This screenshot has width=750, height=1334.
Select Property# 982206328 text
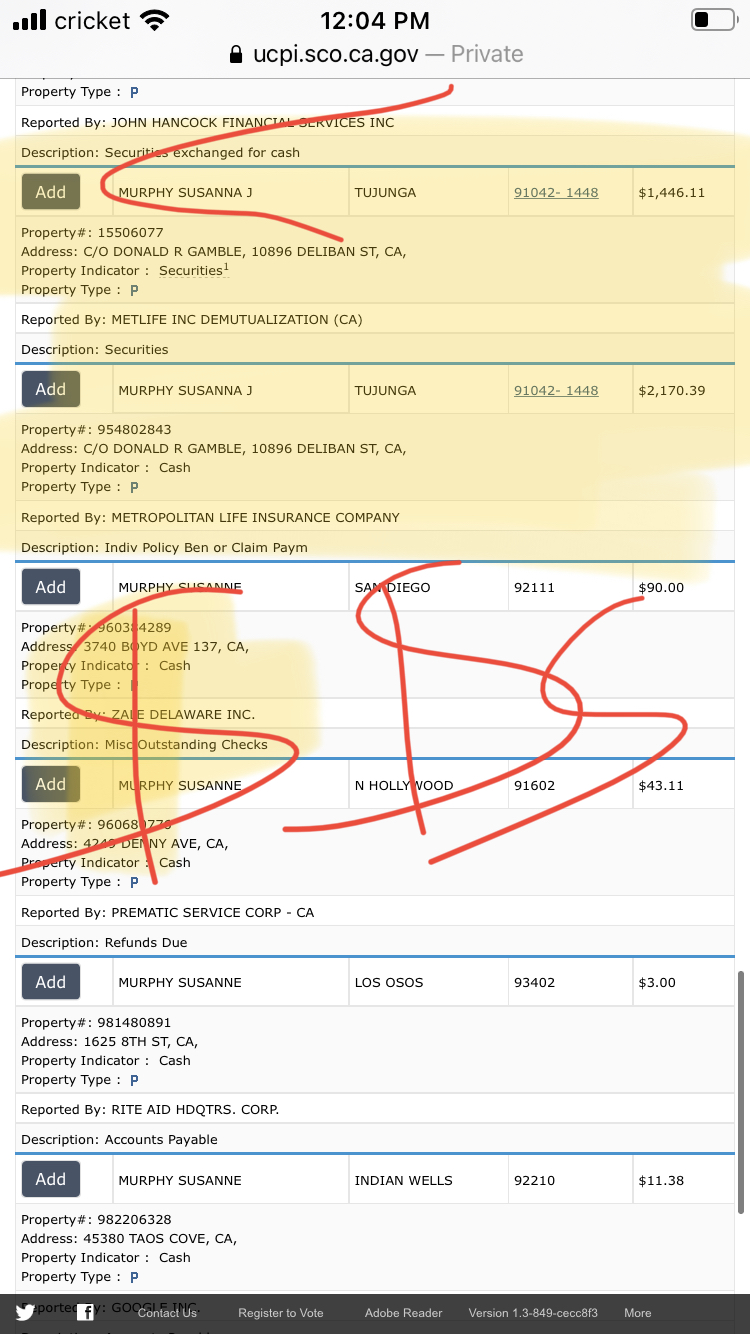96,1219
